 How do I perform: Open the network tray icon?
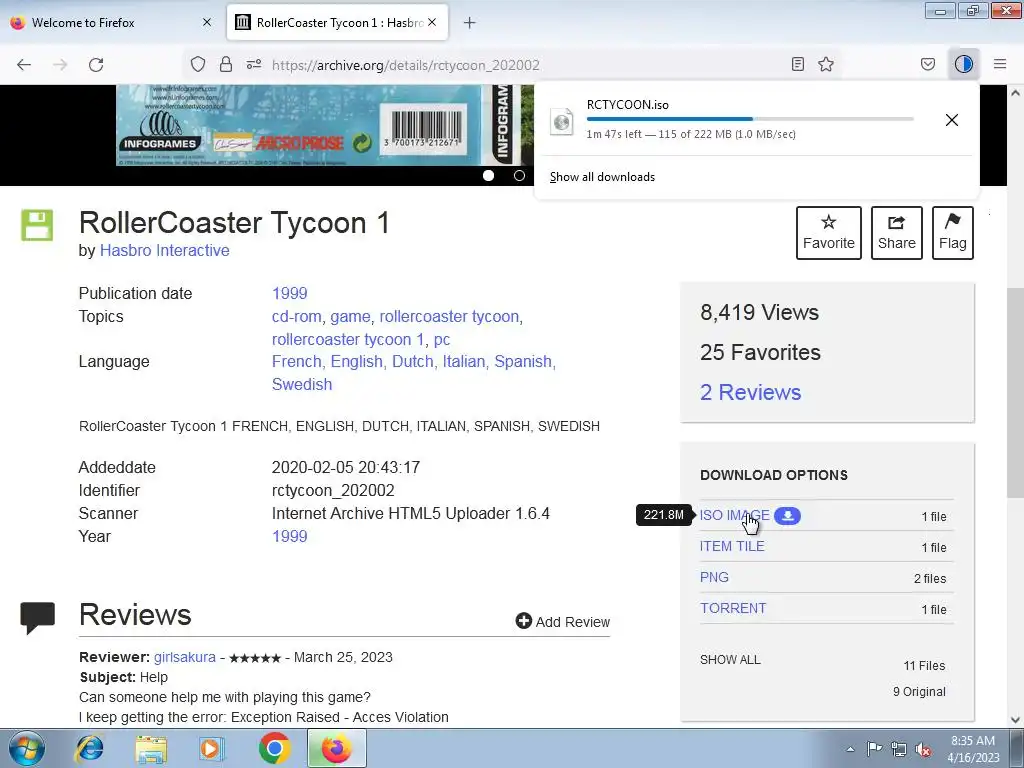point(899,749)
